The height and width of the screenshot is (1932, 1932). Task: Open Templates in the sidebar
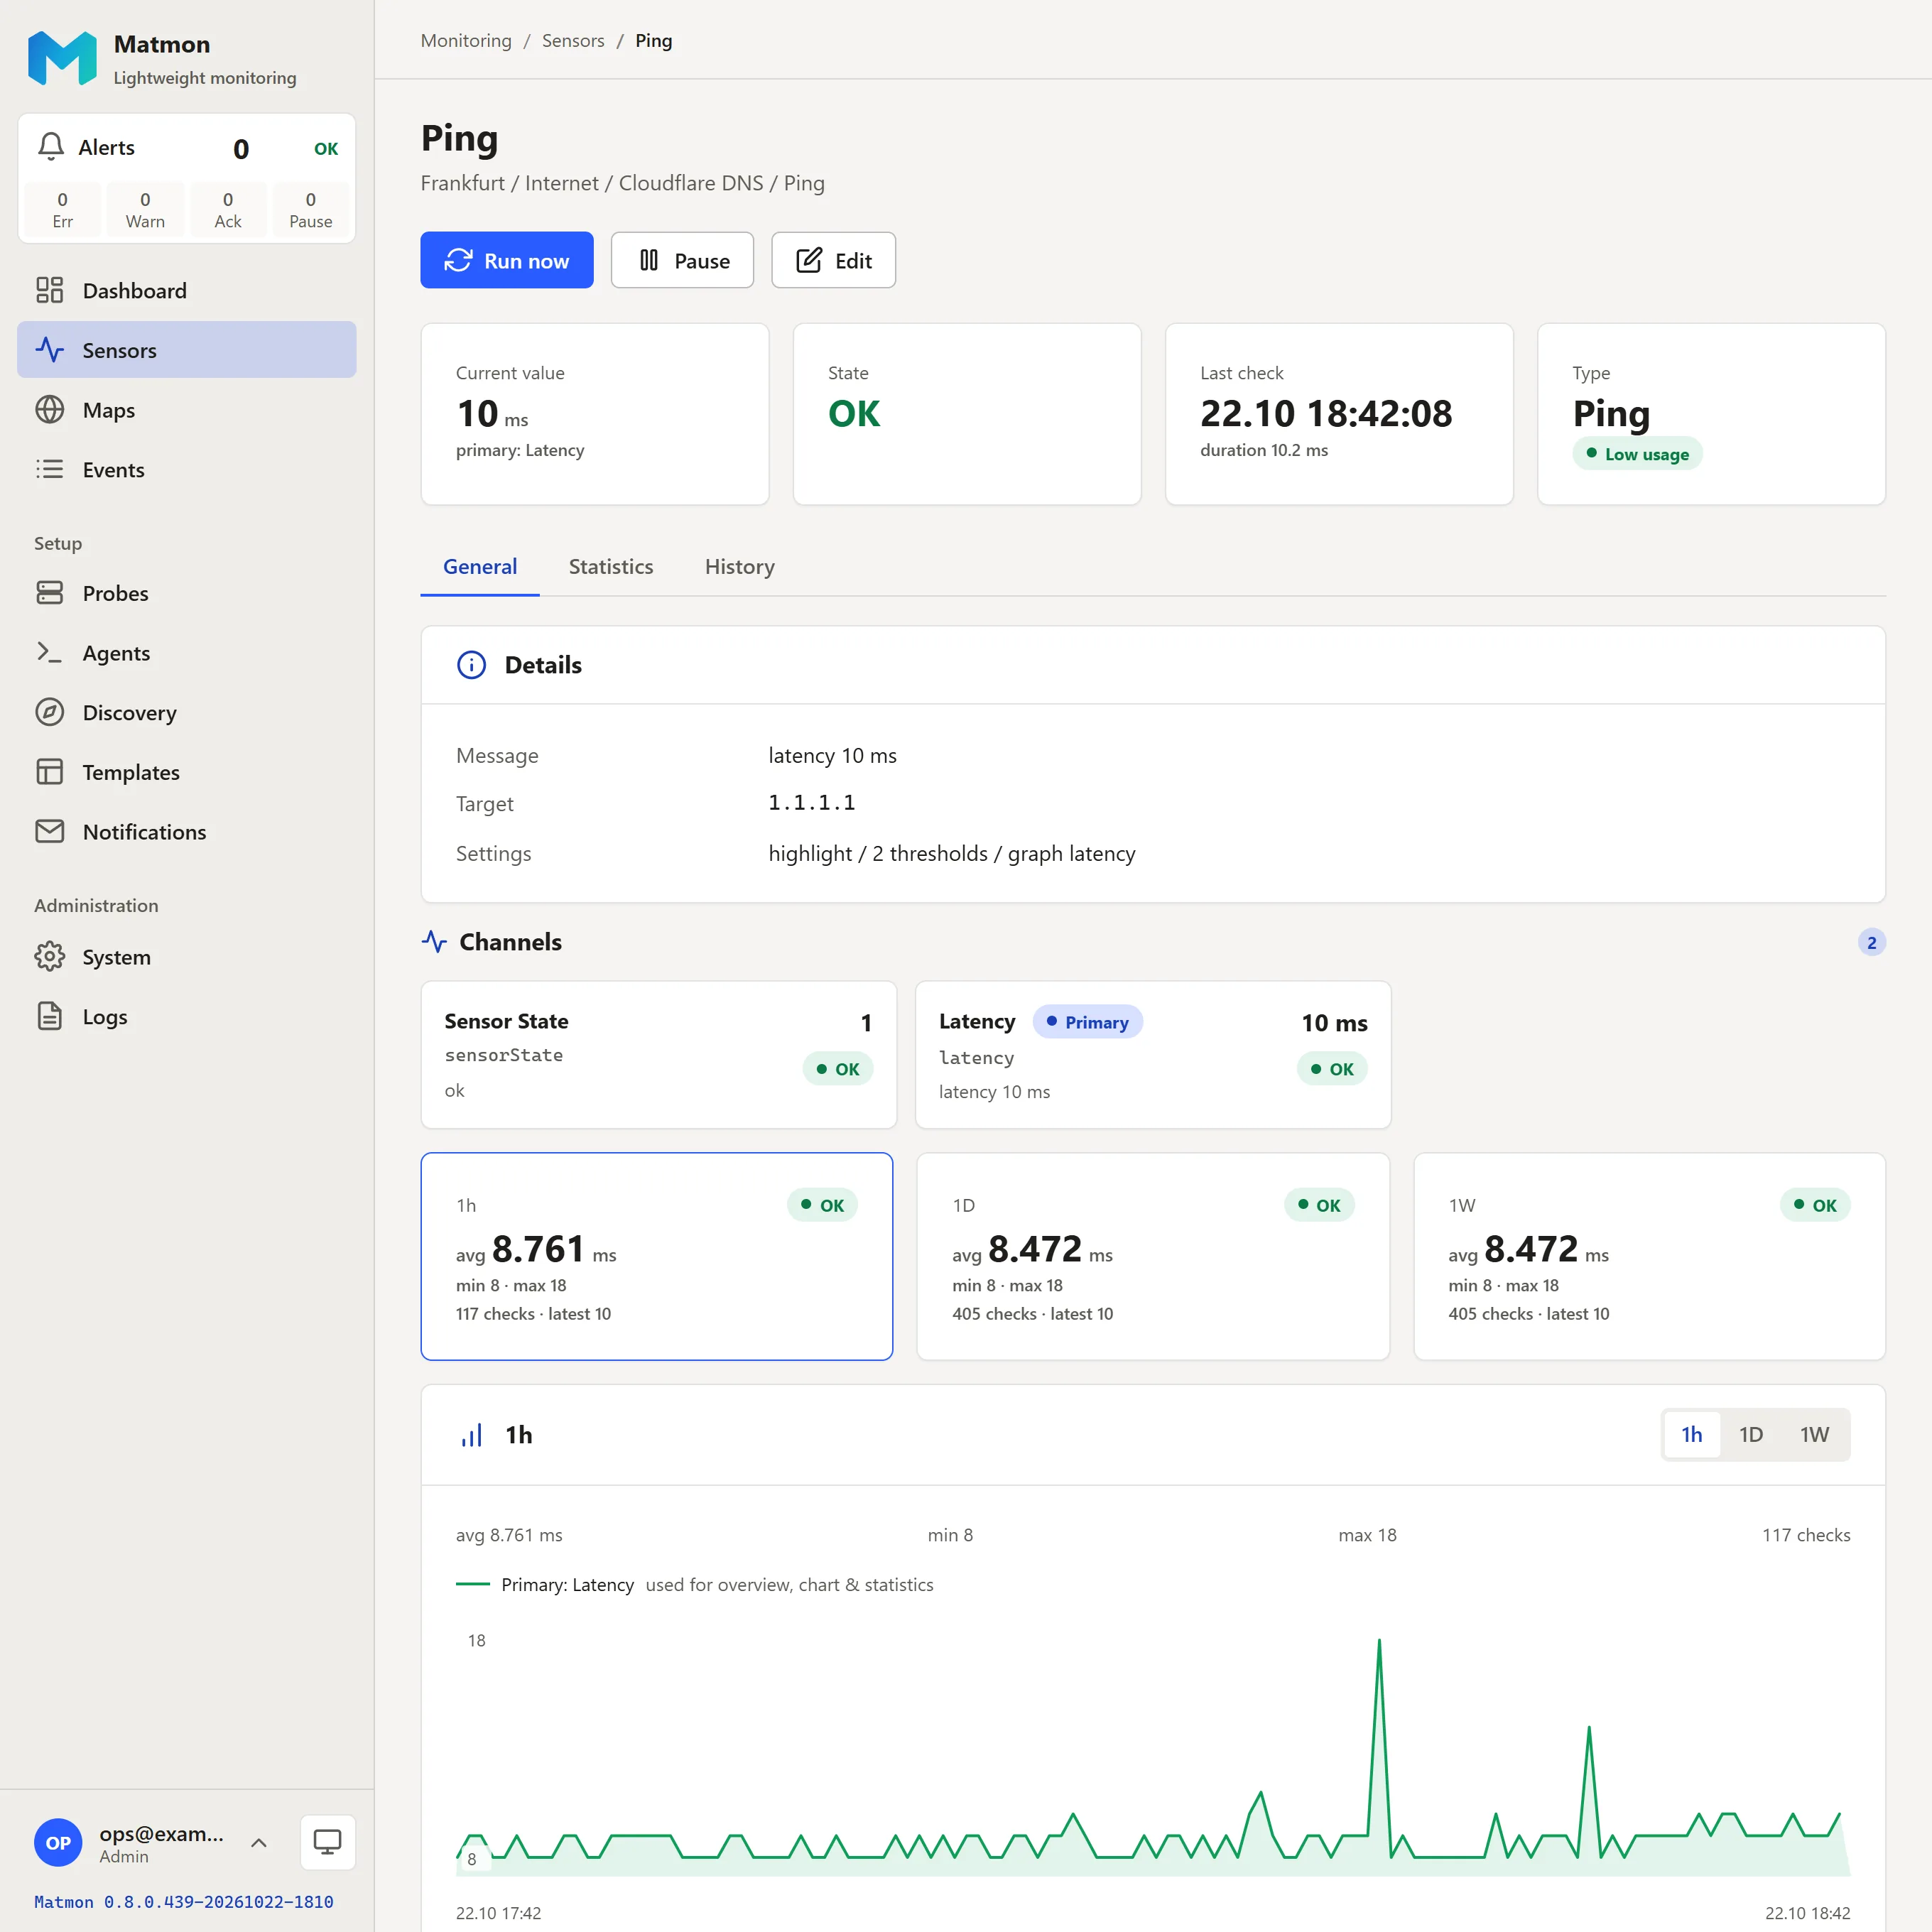click(x=186, y=772)
